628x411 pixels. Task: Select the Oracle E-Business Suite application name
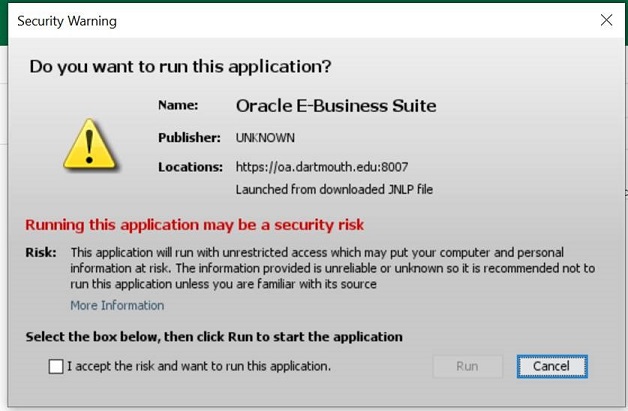tap(336, 105)
